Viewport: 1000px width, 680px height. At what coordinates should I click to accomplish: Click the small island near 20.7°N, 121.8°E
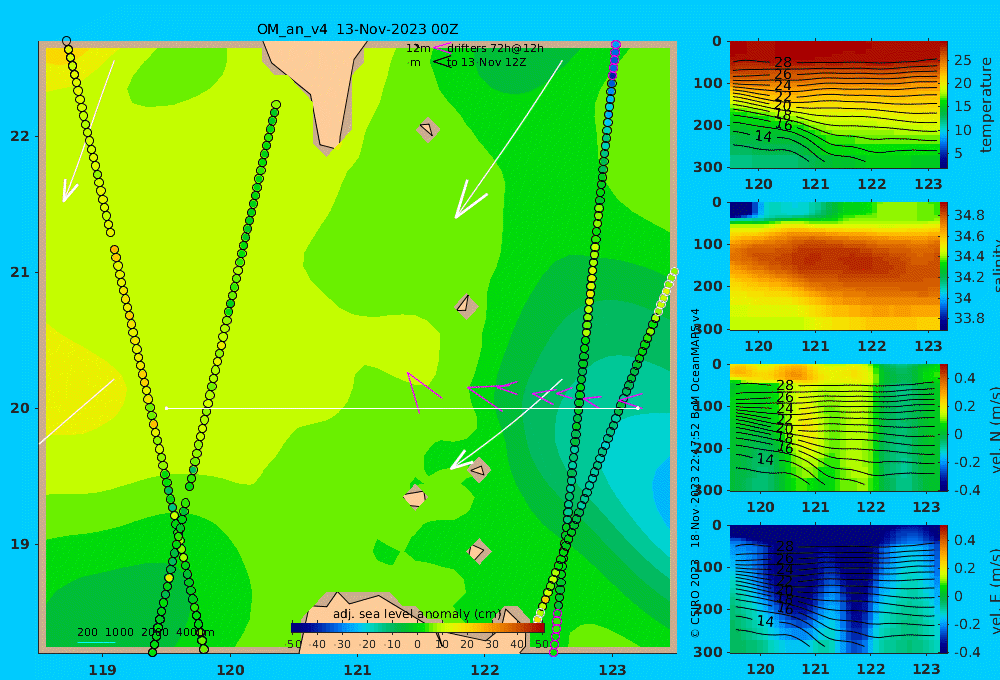(466, 306)
